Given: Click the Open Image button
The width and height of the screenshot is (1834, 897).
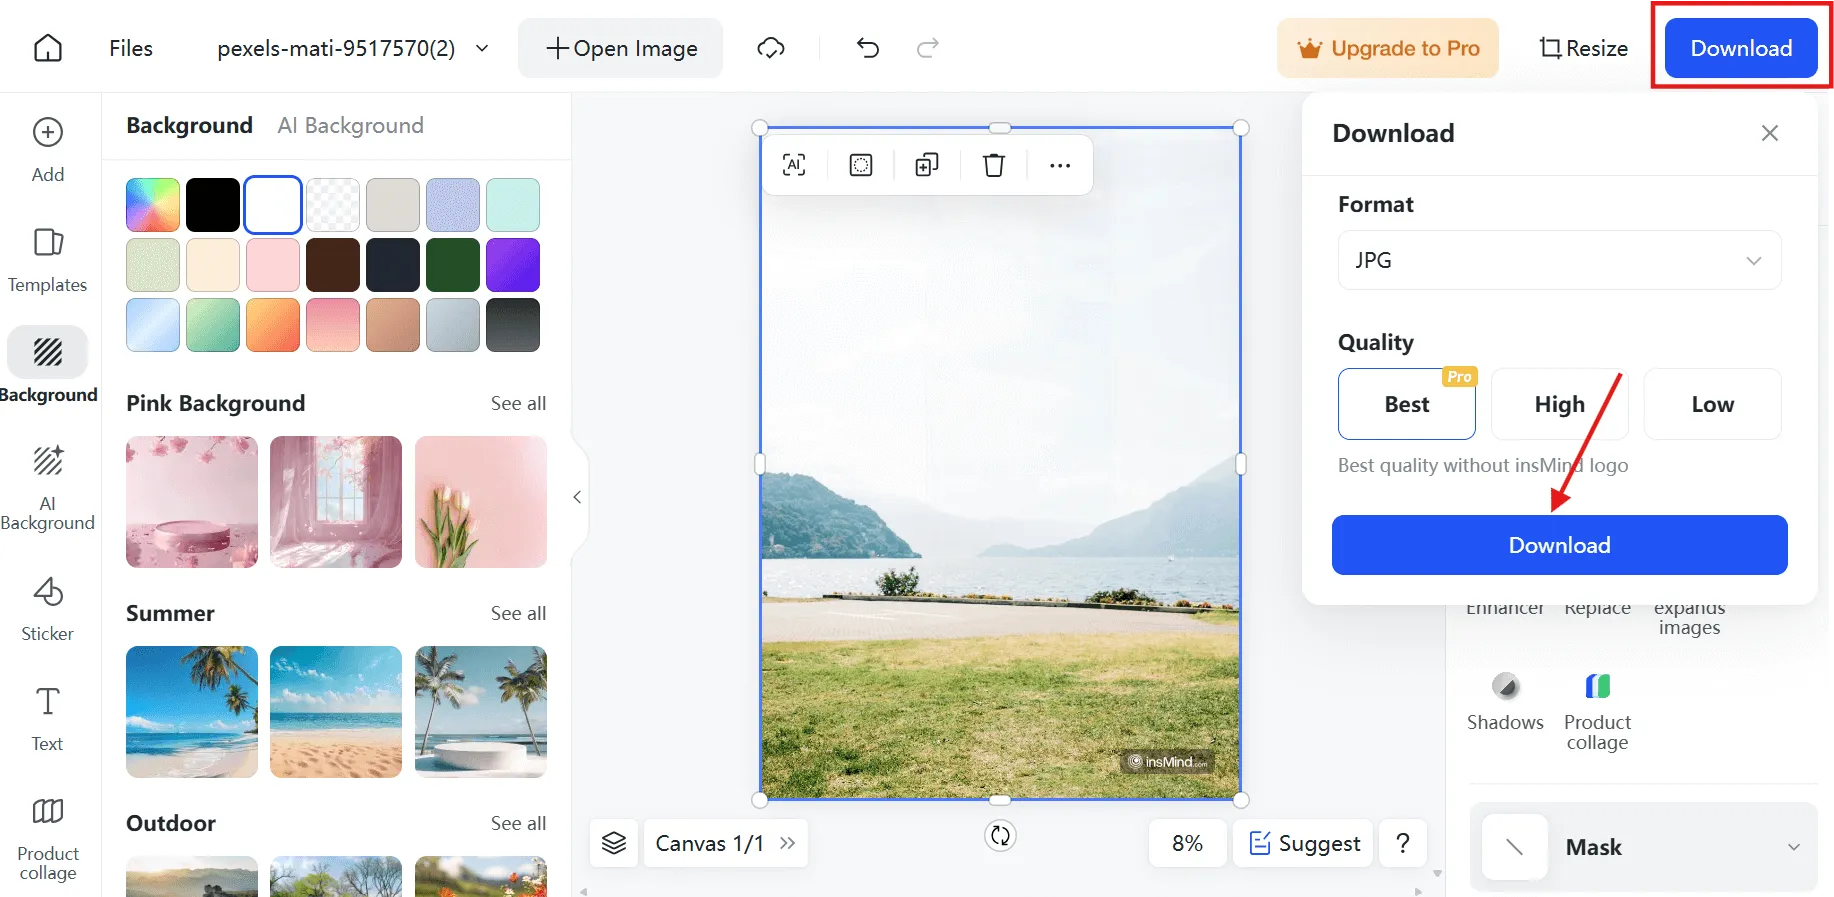Looking at the screenshot, I should pyautogui.click(x=620, y=48).
